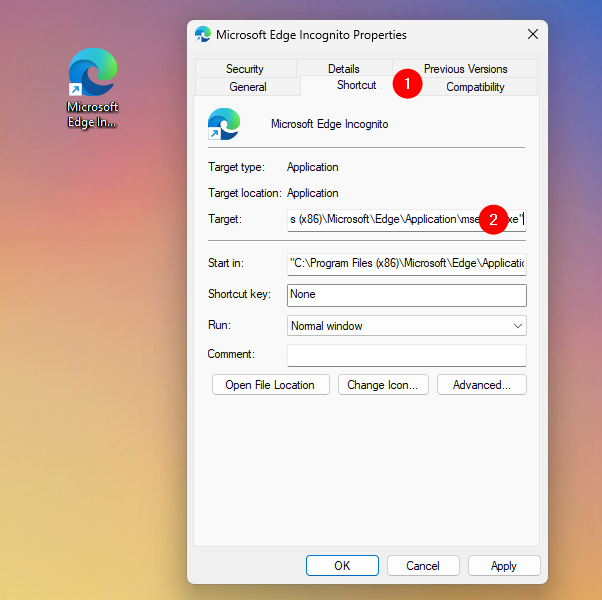602x600 pixels.
Task: Click the Change Icon button
Action: click(x=383, y=385)
